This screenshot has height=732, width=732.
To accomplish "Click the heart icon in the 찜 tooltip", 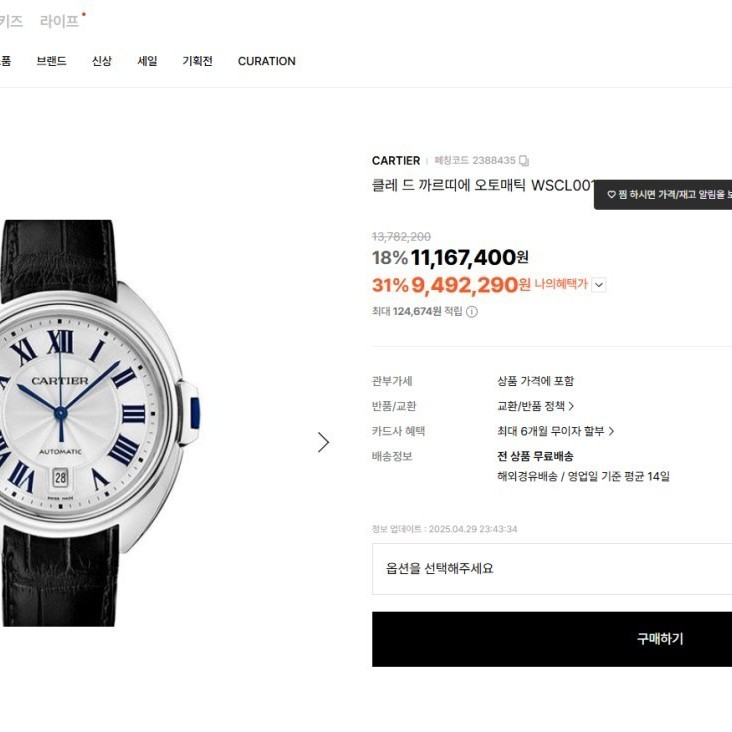I will pyautogui.click(x=611, y=195).
